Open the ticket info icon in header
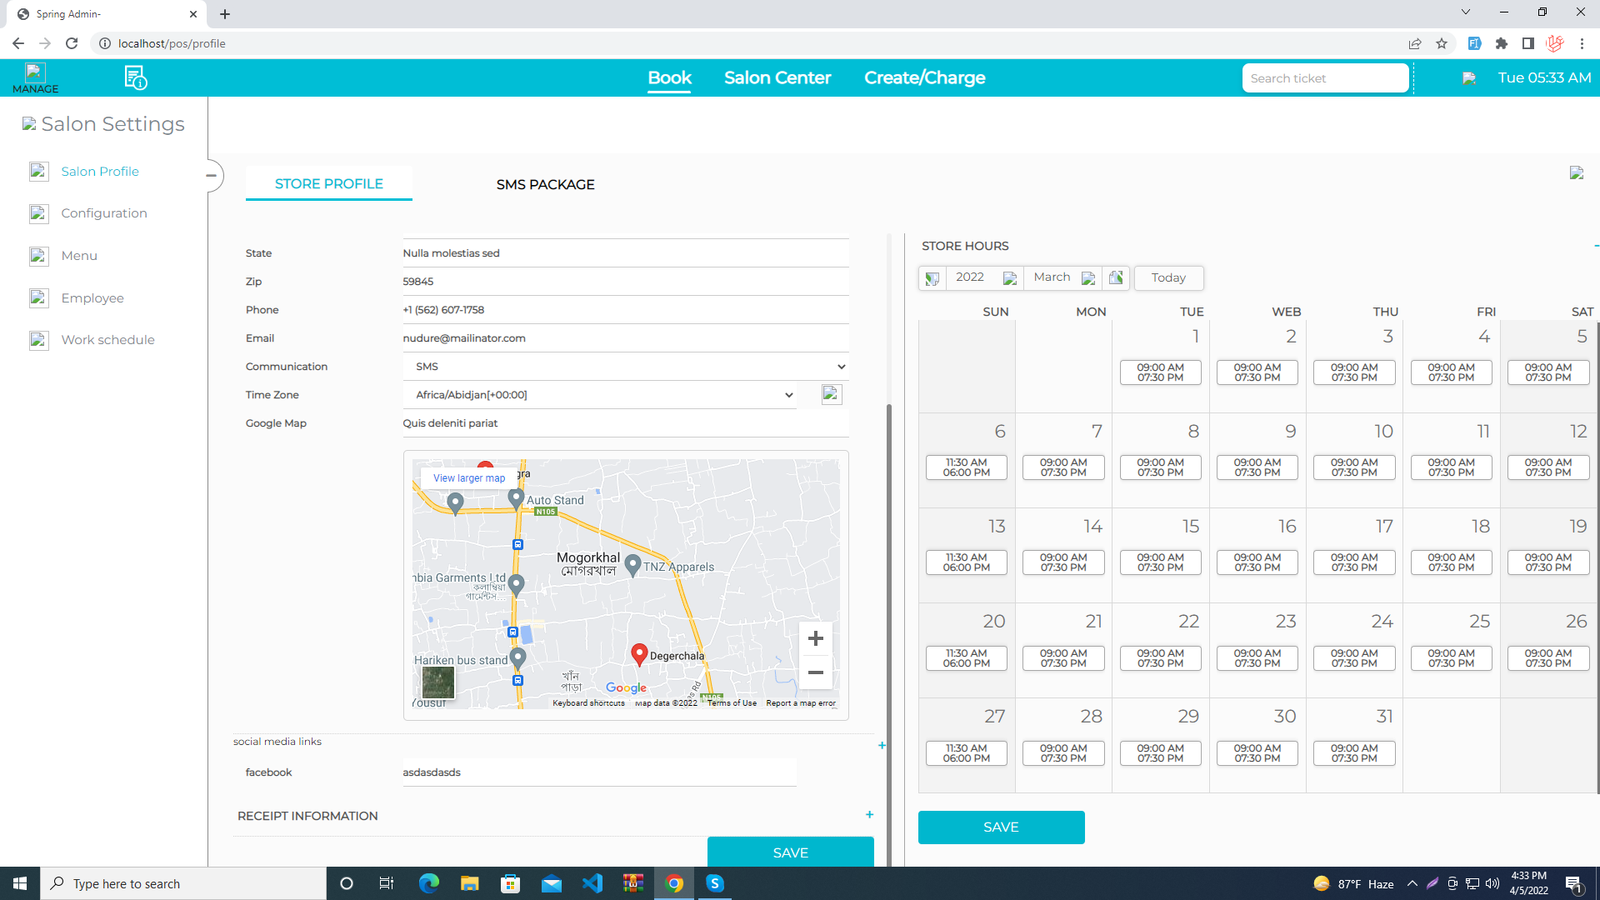 tap(136, 77)
